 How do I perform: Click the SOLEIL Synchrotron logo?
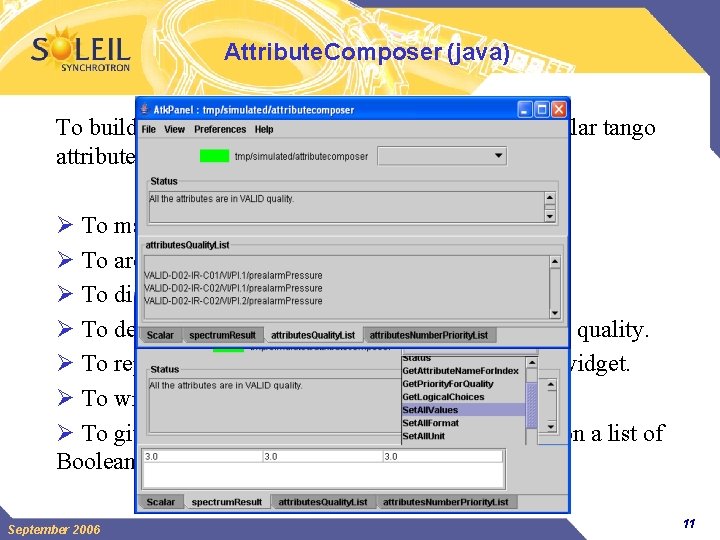(81, 50)
